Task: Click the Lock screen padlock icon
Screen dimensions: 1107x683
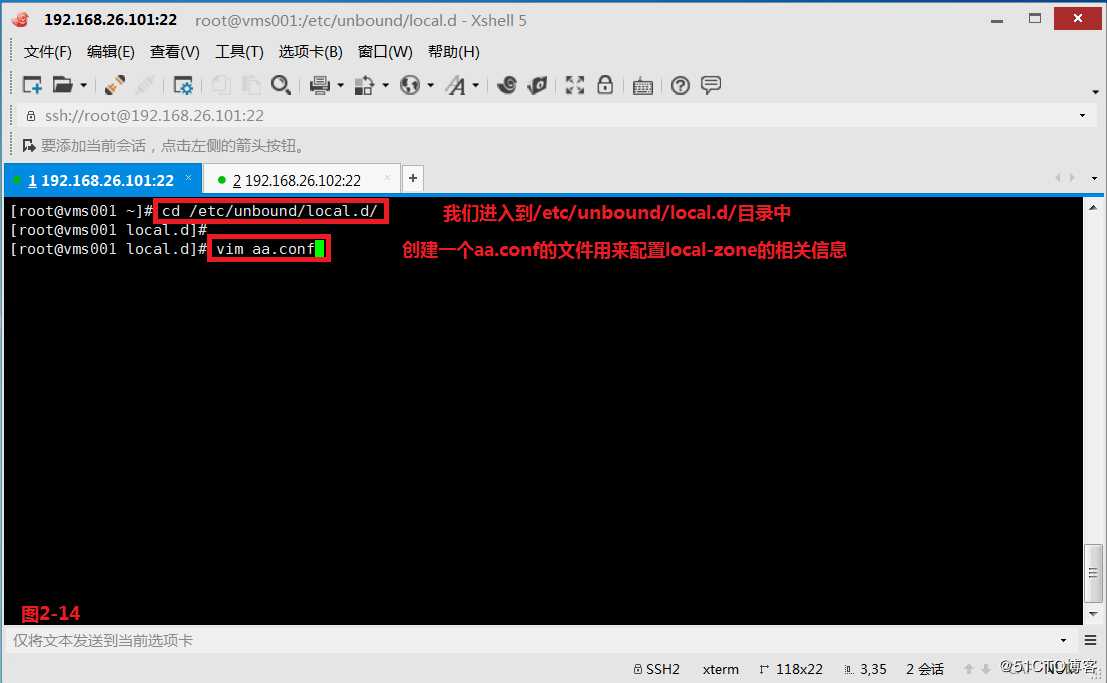Action: click(605, 85)
